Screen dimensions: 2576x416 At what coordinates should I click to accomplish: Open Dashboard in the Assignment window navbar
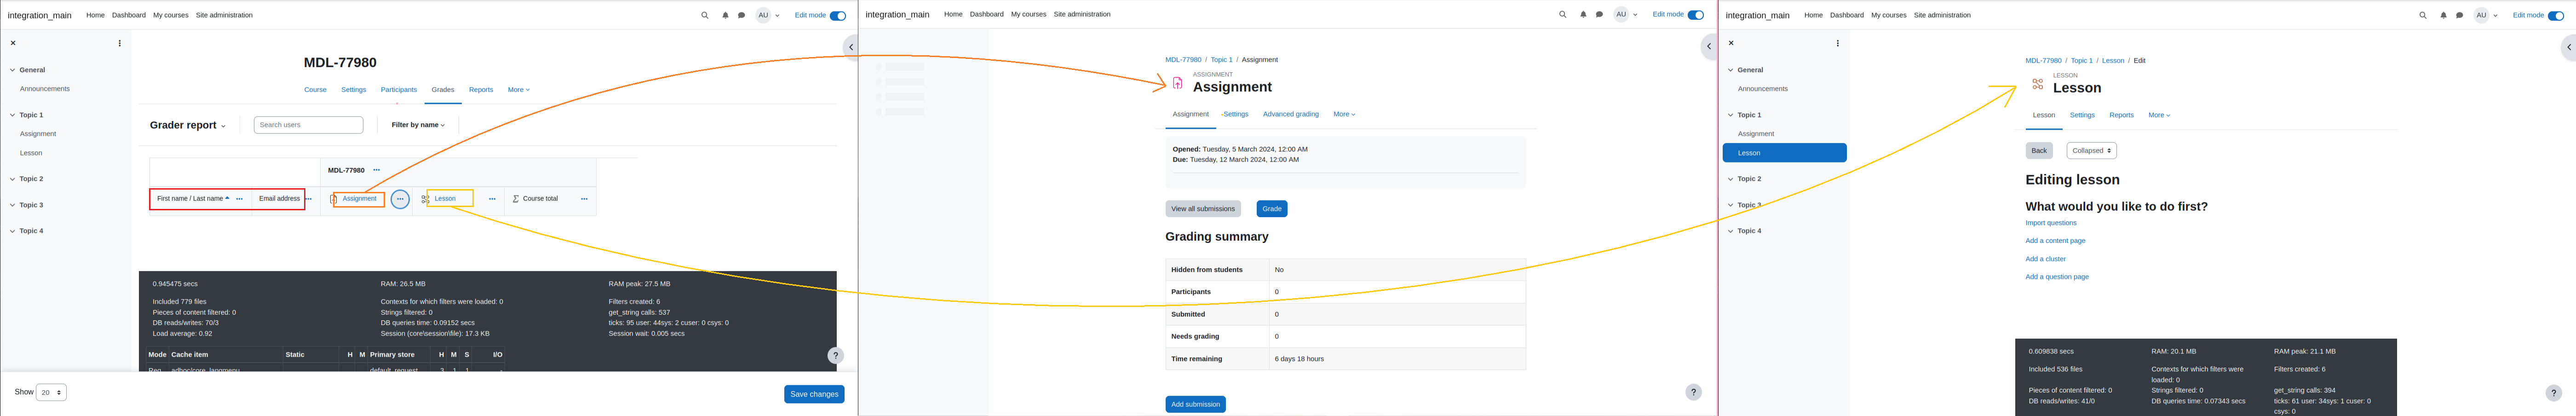(x=986, y=14)
